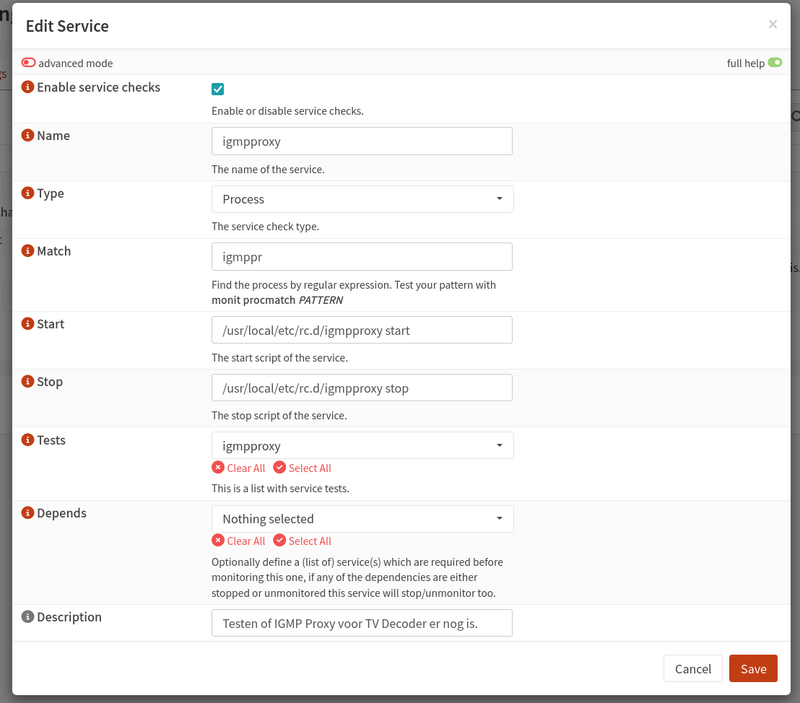Image resolution: width=800 pixels, height=703 pixels.
Task: Click the info icon next to Tests
Action: click(x=28, y=441)
